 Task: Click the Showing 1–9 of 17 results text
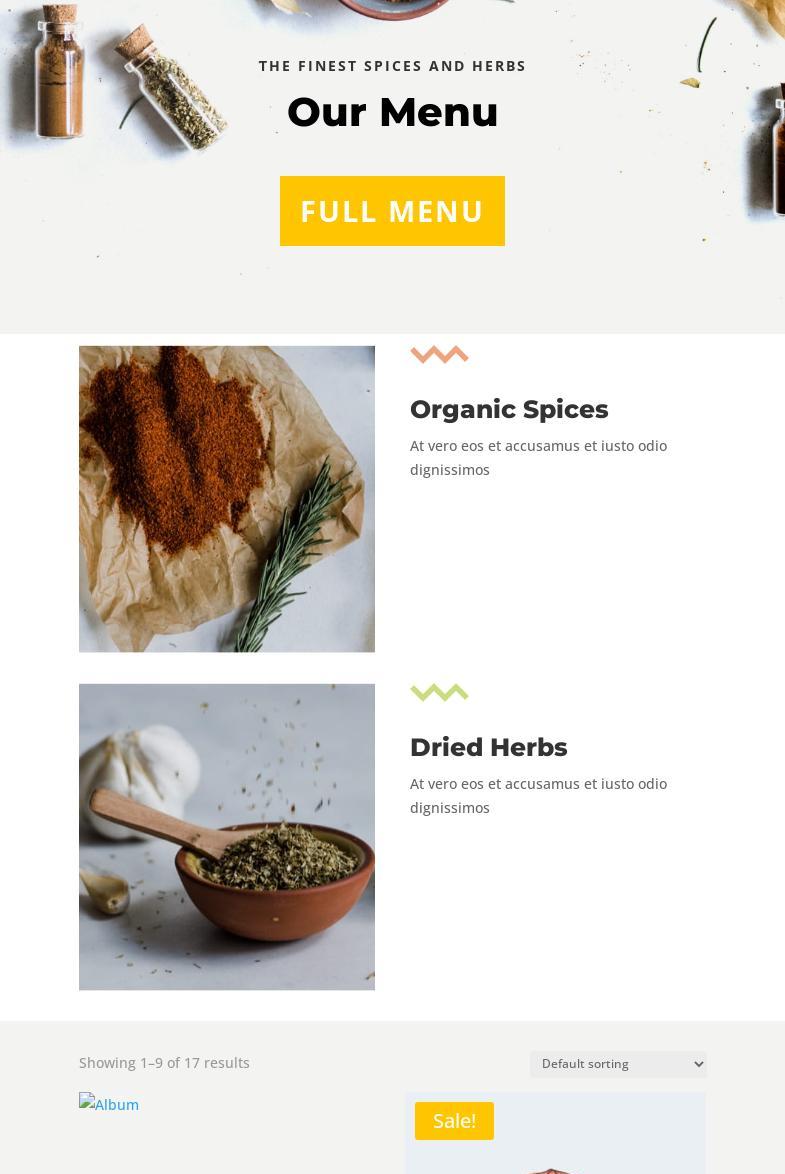click(x=164, y=1062)
